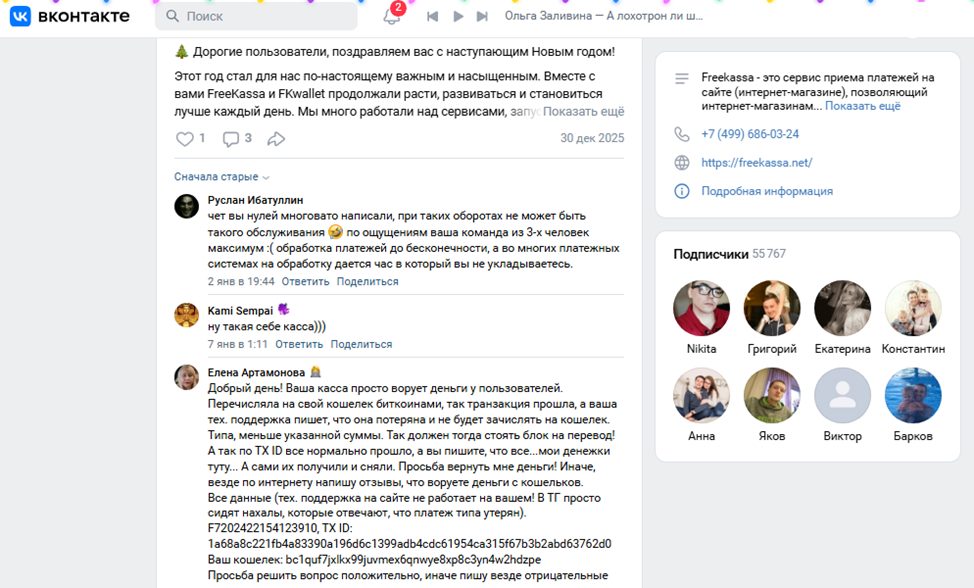
Task: Expand post text with 'Показать ещё'
Action: point(583,112)
